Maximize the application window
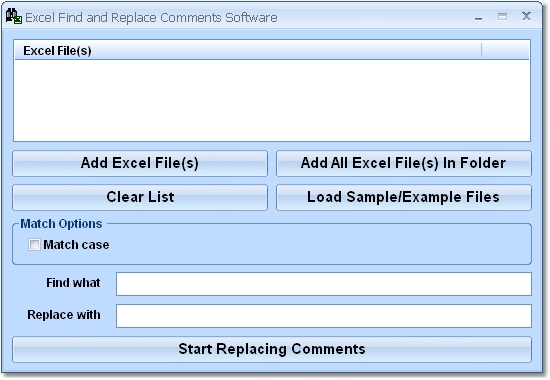The height and width of the screenshot is (380, 550). [x=502, y=16]
